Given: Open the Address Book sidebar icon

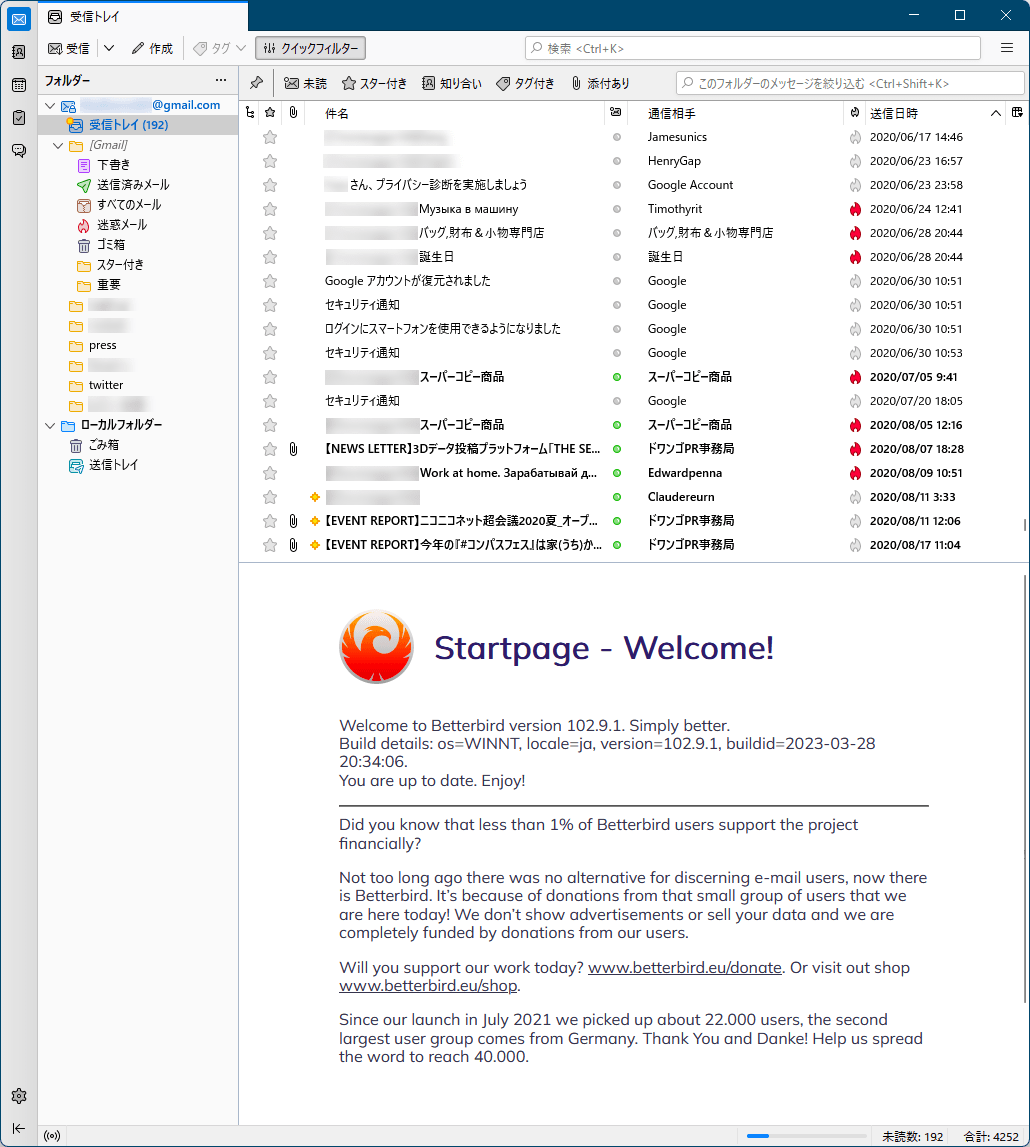Looking at the screenshot, I should (x=19, y=52).
